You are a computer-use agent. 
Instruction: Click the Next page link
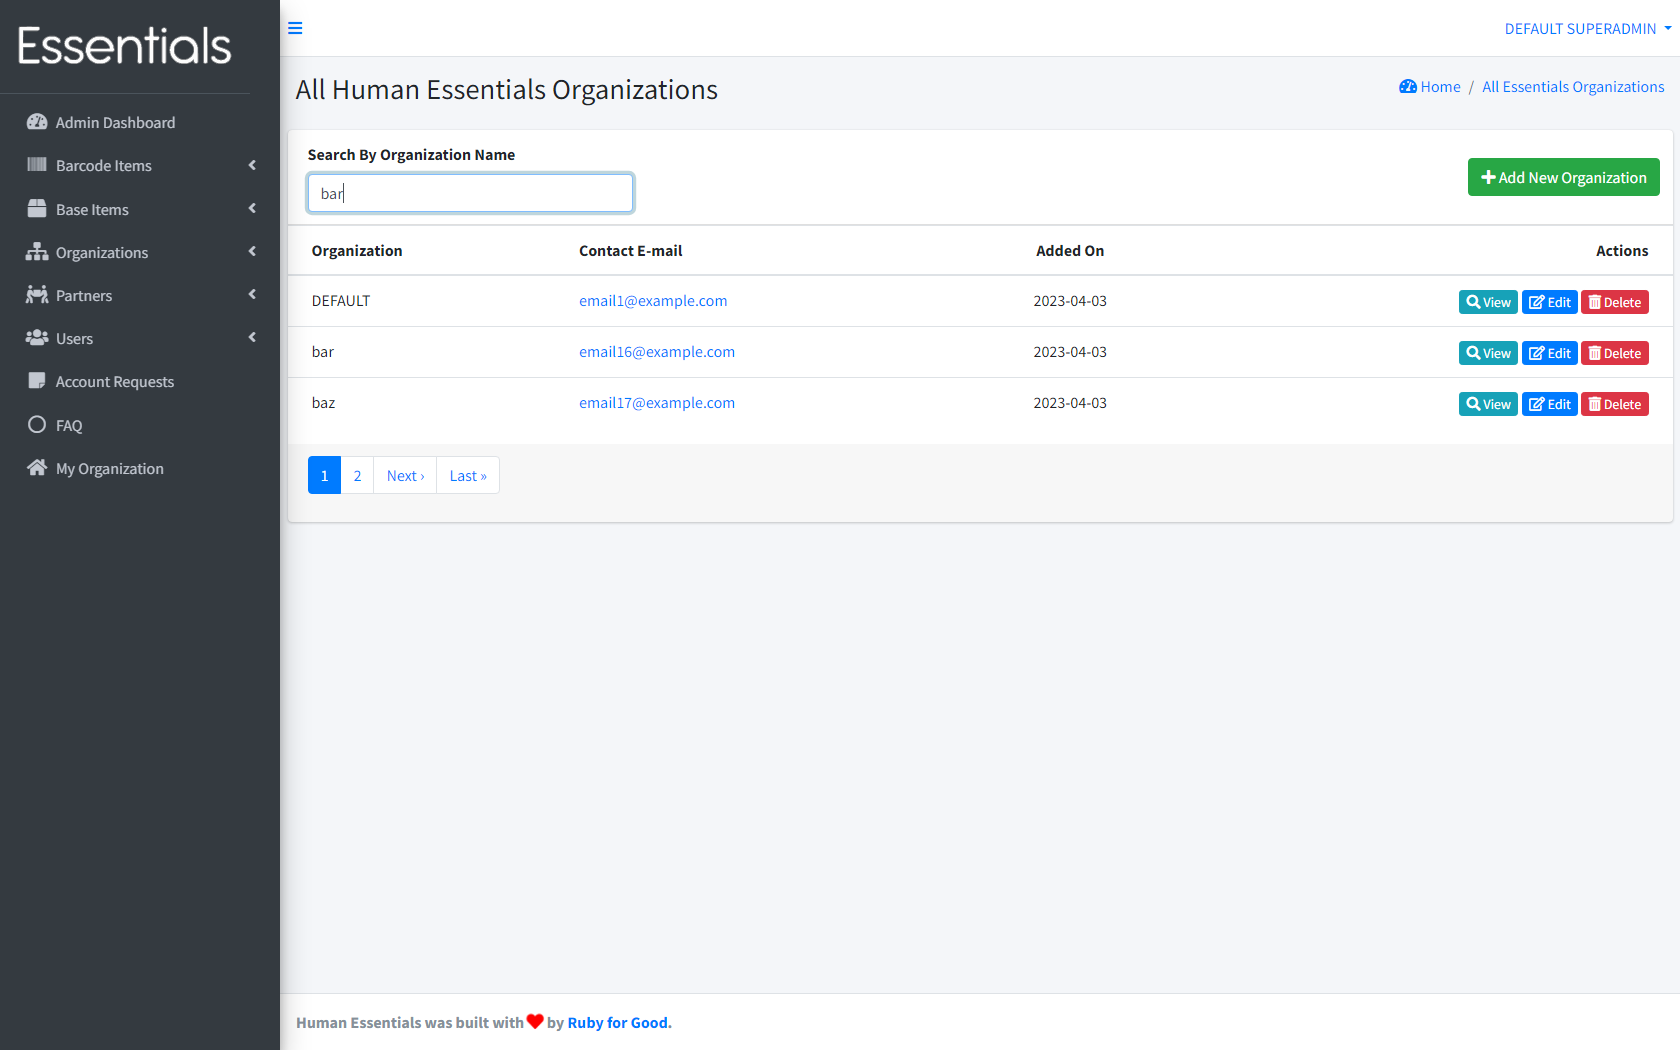click(x=405, y=475)
